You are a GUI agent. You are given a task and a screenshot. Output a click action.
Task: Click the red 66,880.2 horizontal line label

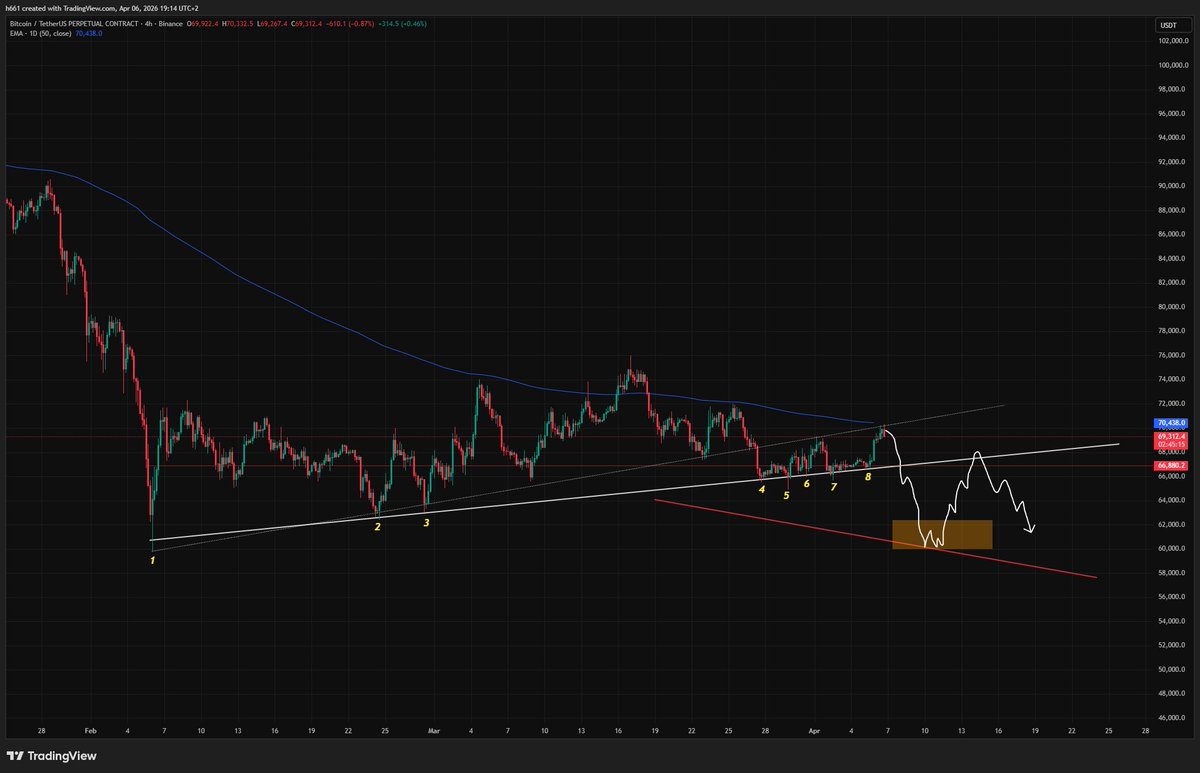[x=1172, y=466]
